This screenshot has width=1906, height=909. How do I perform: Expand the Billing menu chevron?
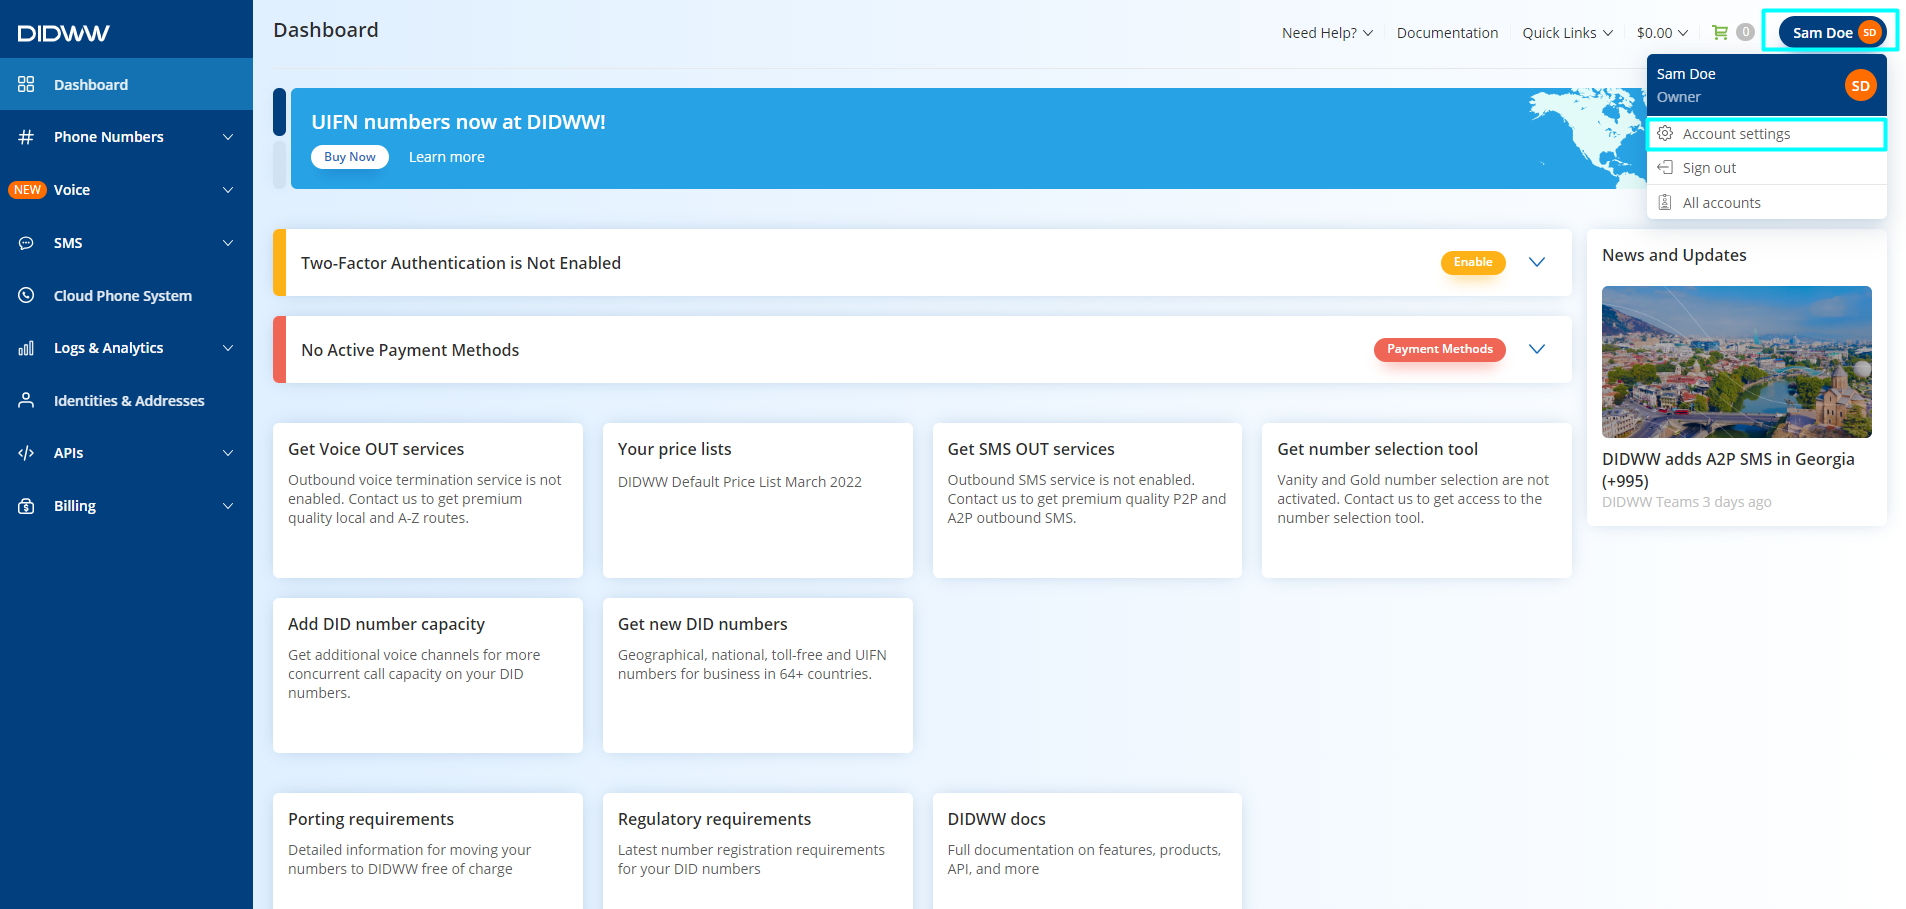click(228, 506)
